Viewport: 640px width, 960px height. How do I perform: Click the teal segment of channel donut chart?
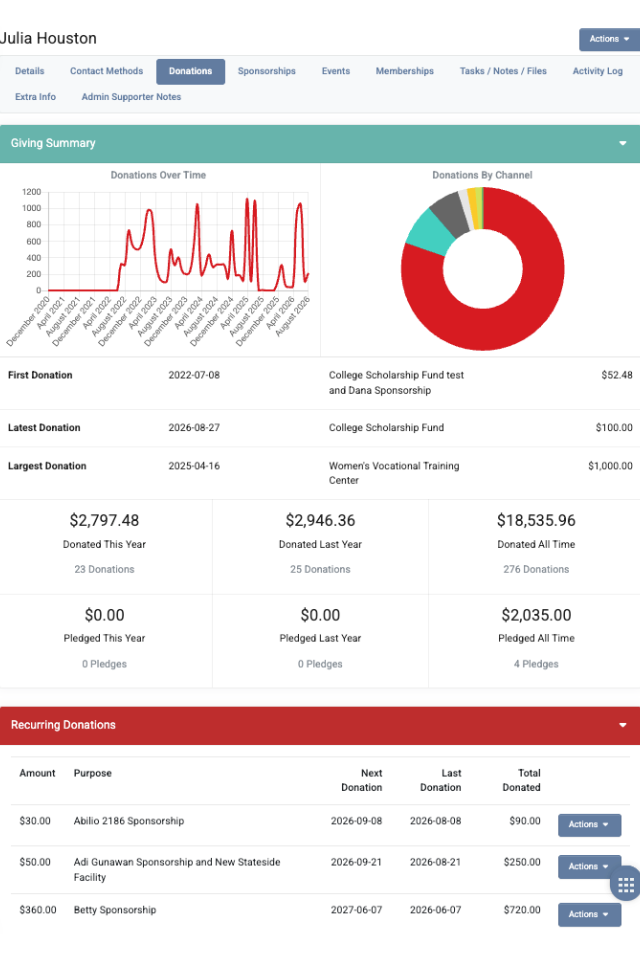click(429, 233)
